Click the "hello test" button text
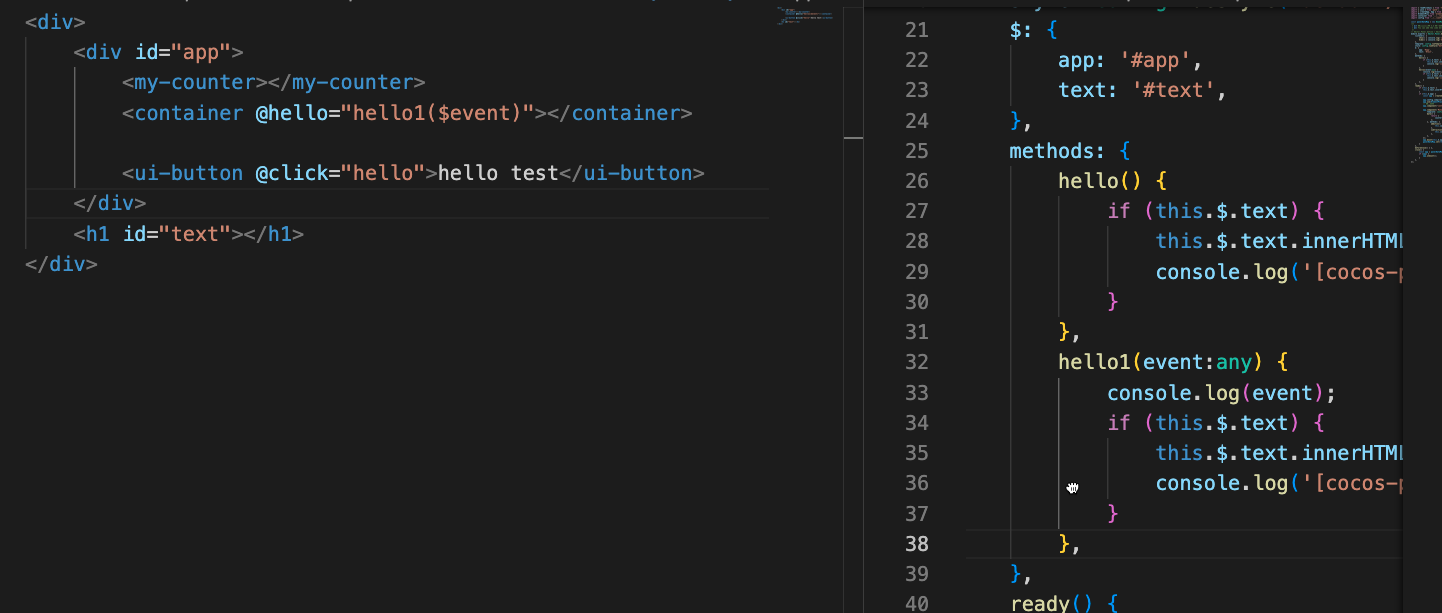Screen dimensions: 1442x613 498,173
